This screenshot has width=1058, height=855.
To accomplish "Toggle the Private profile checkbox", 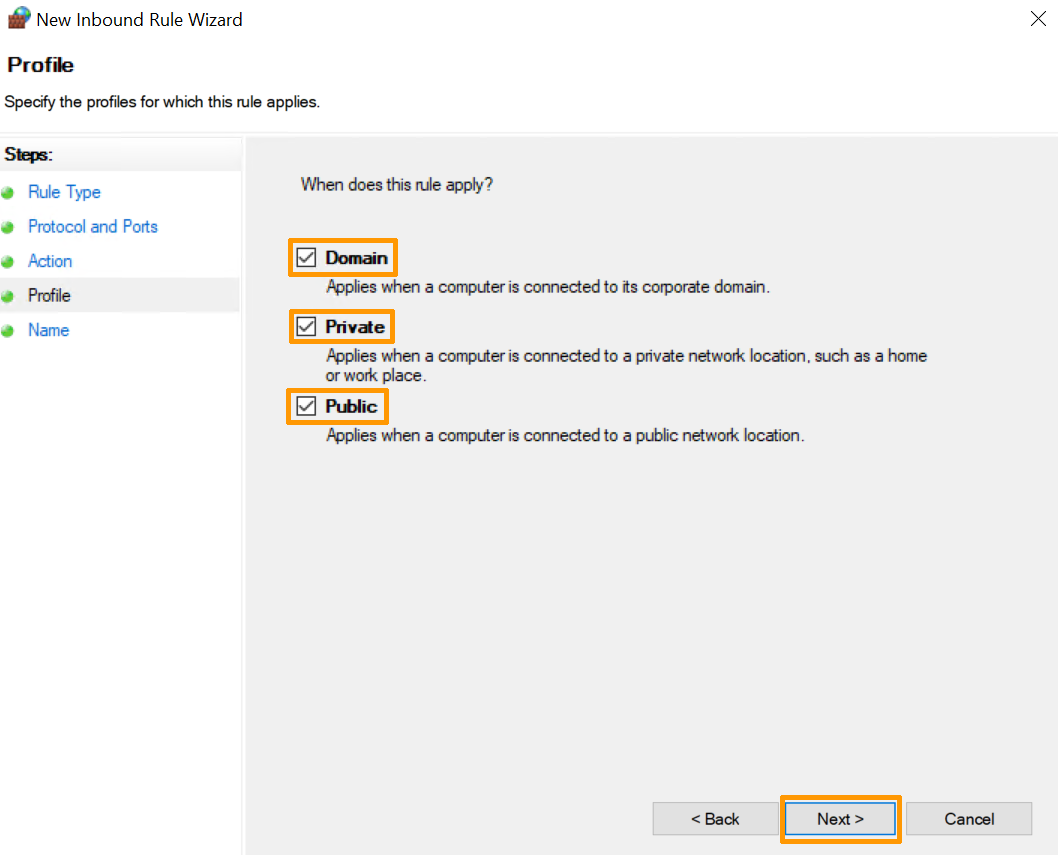I will (306, 327).
